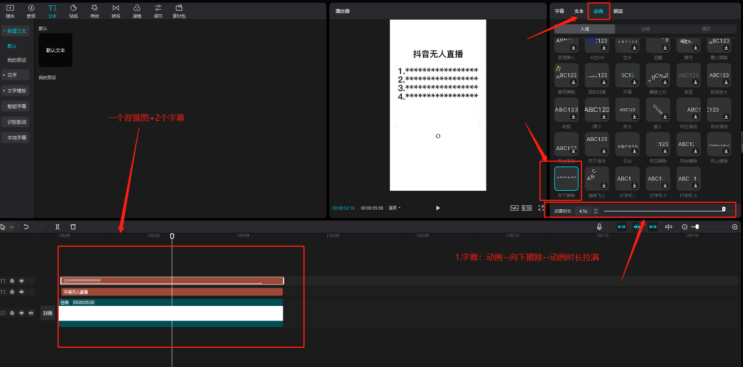Click the playhead marker on timeline ruler
744x367 pixels.
[172, 236]
